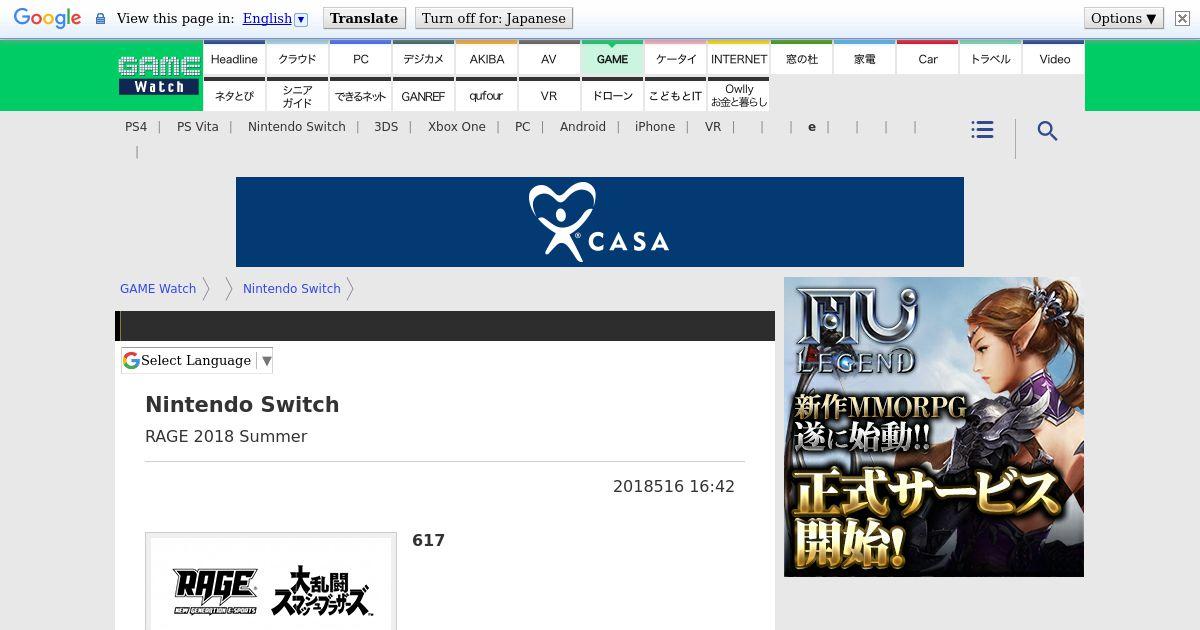The height and width of the screenshot is (630, 1200).
Task: Select the GAME tab
Action: pos(612,59)
